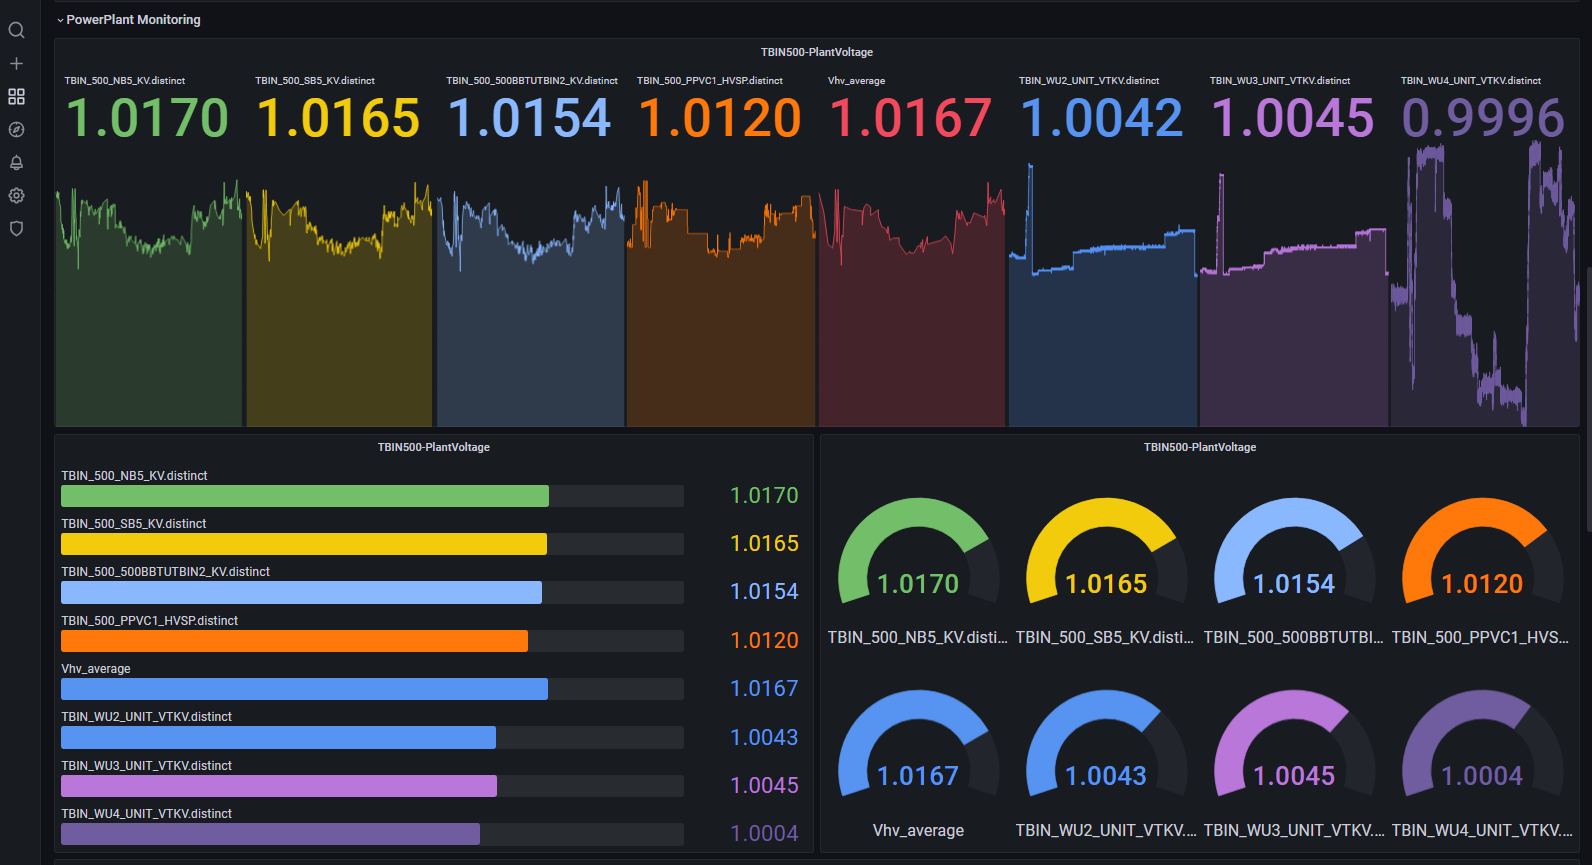Open the Search dashboards magnifier icon

(16, 30)
